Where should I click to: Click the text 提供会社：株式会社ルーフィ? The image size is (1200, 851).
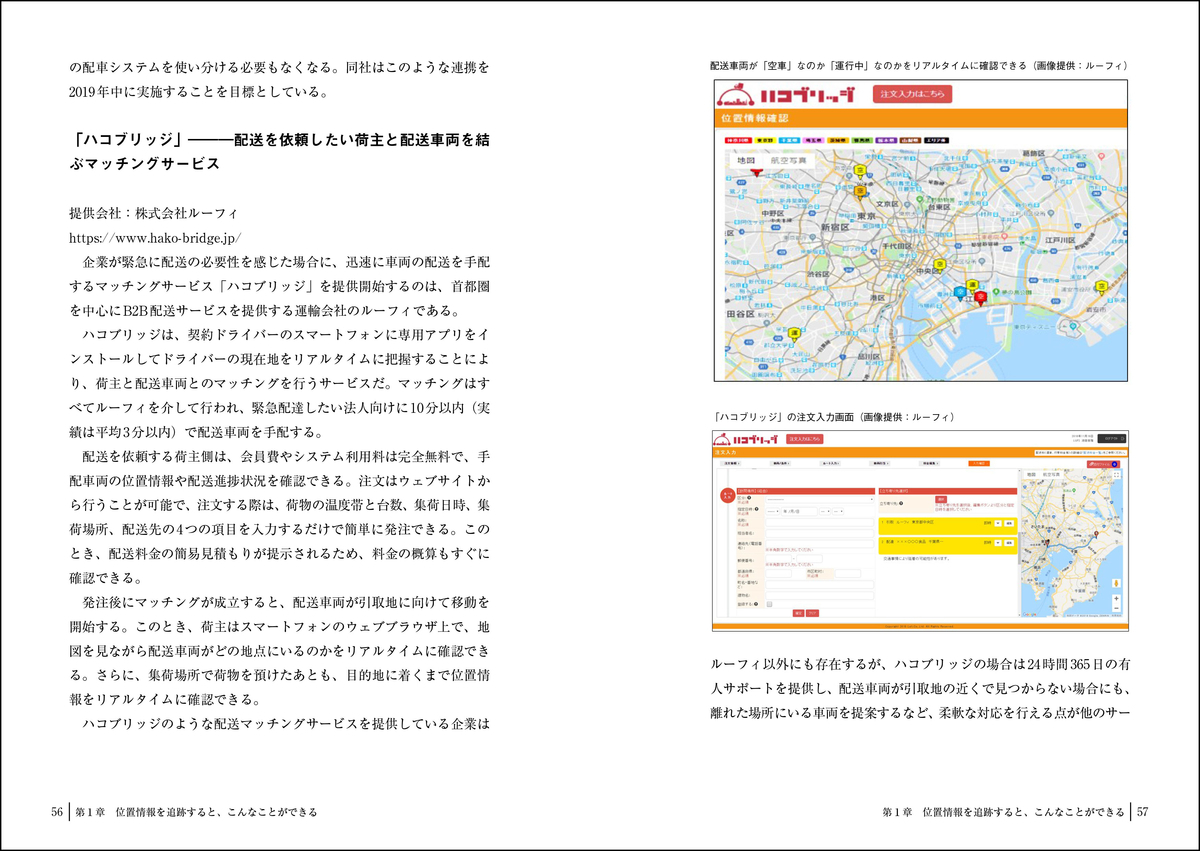154,214
